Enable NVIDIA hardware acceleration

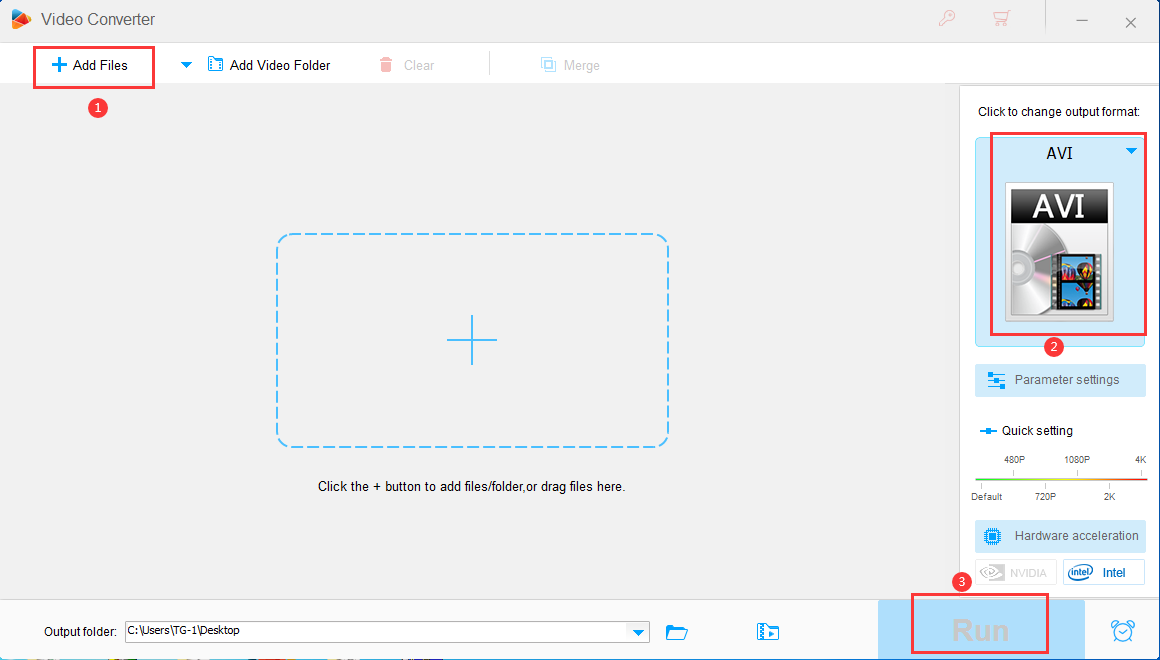pos(1015,573)
